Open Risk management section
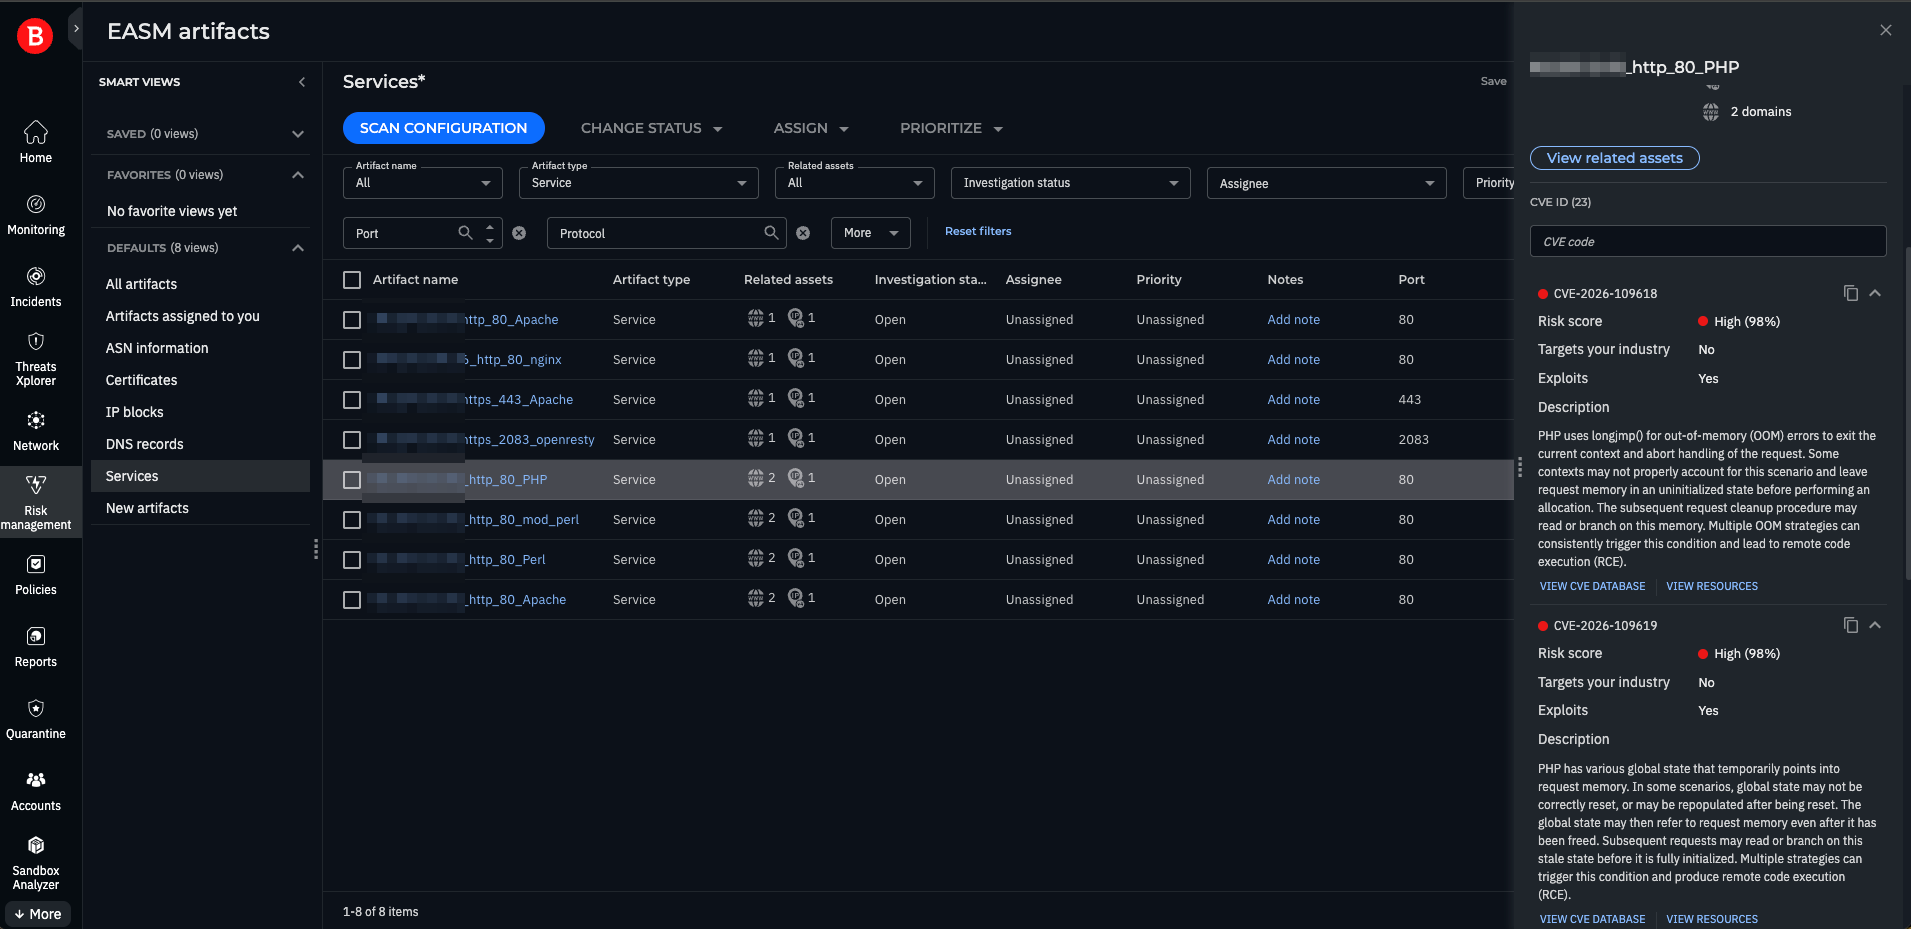 point(36,503)
